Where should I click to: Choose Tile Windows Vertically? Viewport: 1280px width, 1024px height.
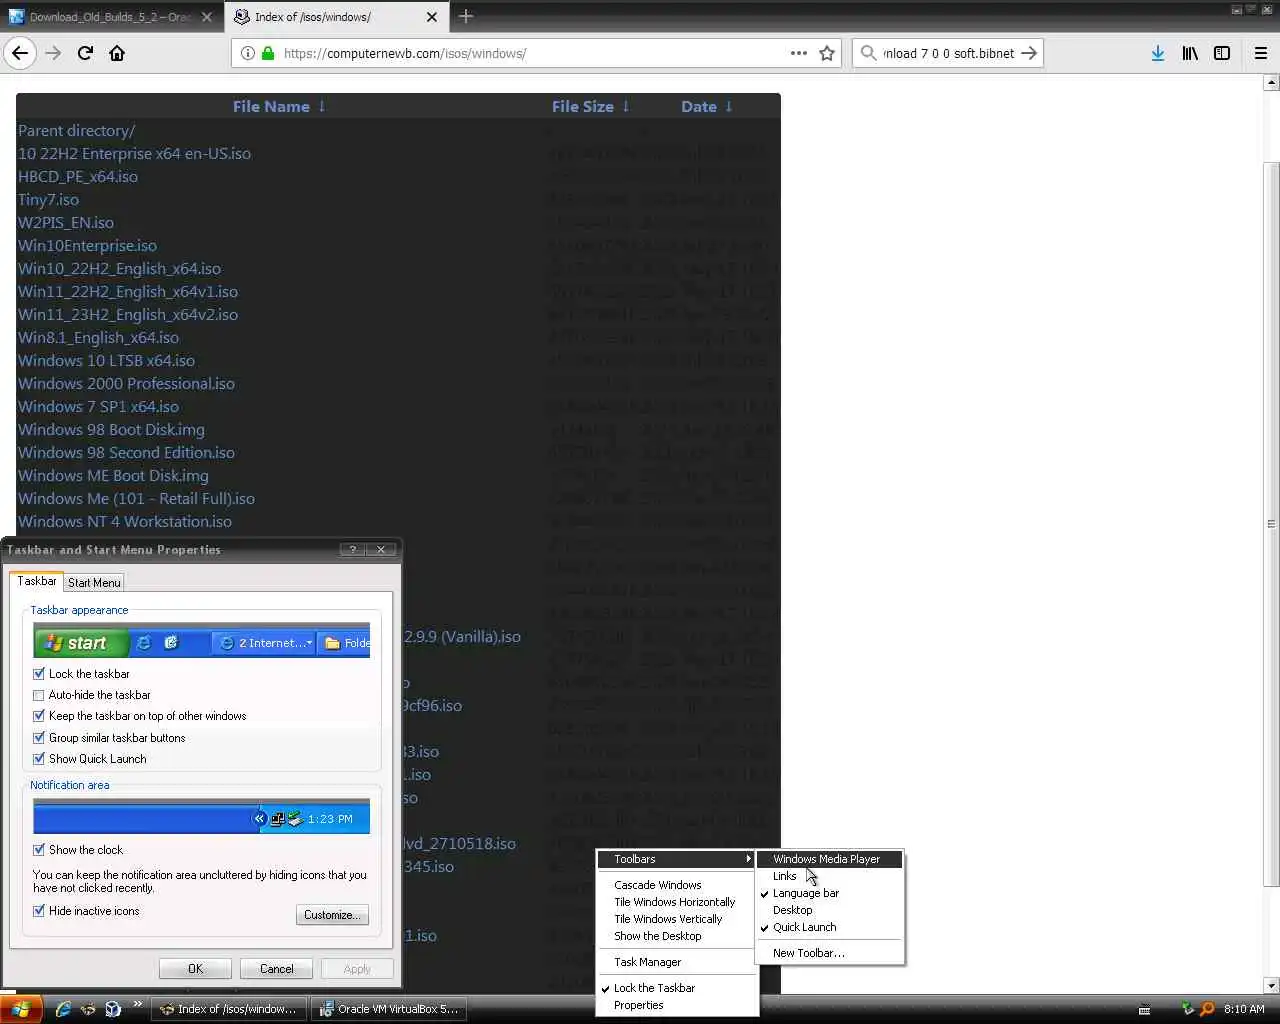(x=677, y=919)
